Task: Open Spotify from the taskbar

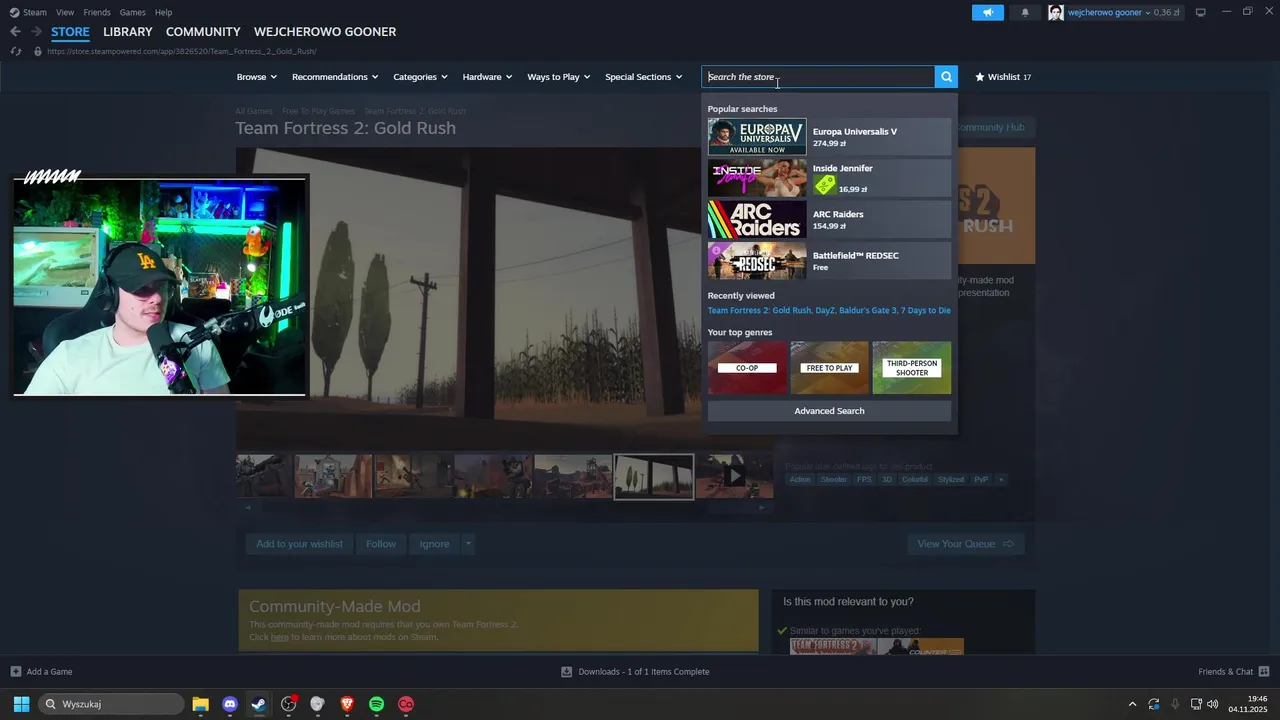Action: 377,704
